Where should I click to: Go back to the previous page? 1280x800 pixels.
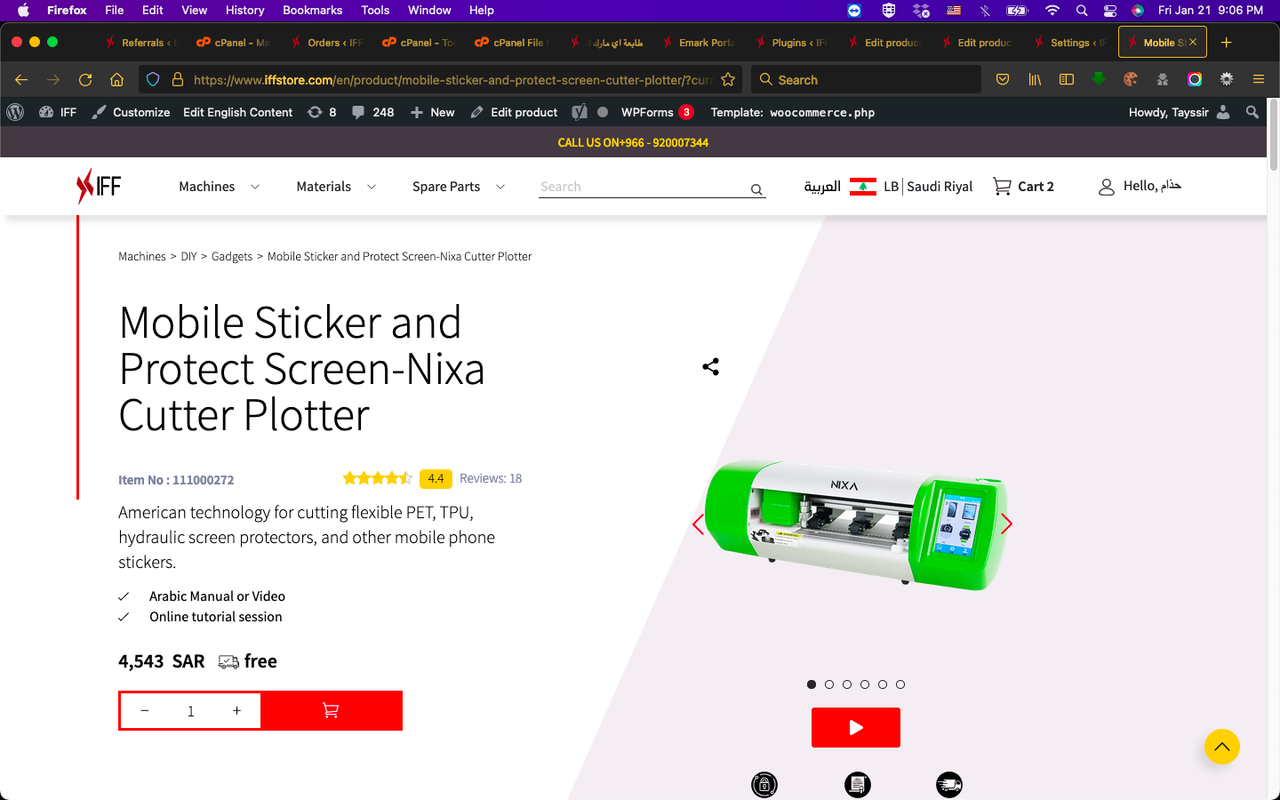tap(21, 79)
